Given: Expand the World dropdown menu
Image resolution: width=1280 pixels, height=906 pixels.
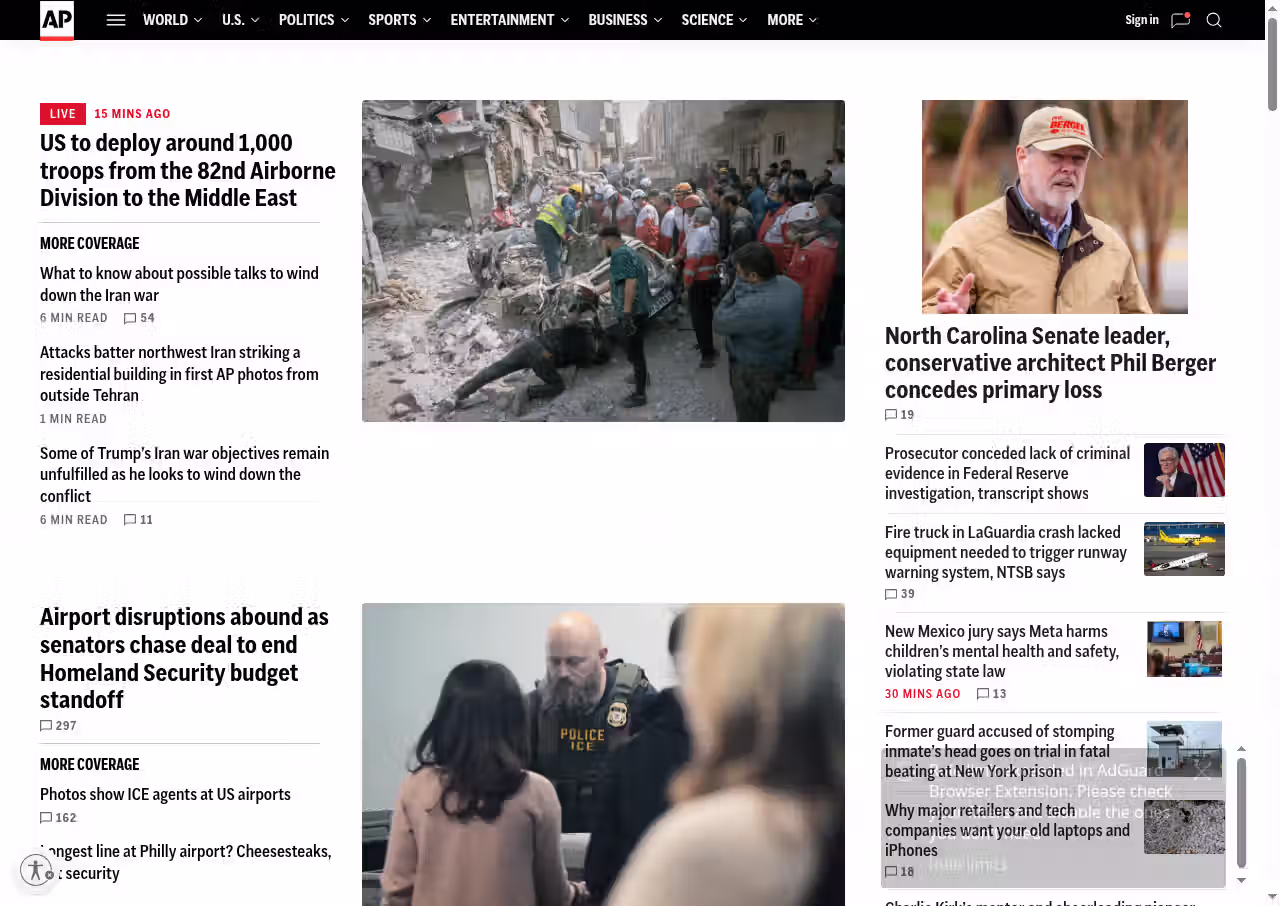Looking at the screenshot, I should pyautogui.click(x=172, y=20).
